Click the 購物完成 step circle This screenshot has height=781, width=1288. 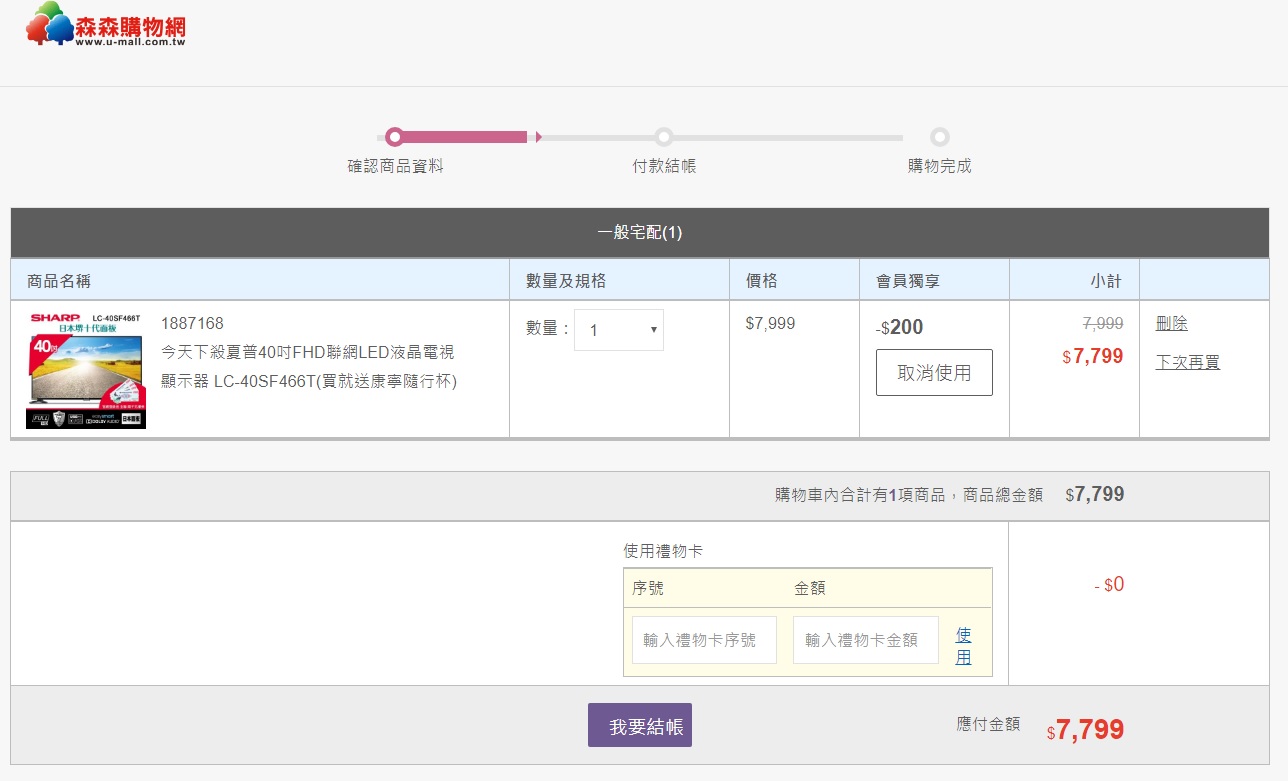point(939,137)
